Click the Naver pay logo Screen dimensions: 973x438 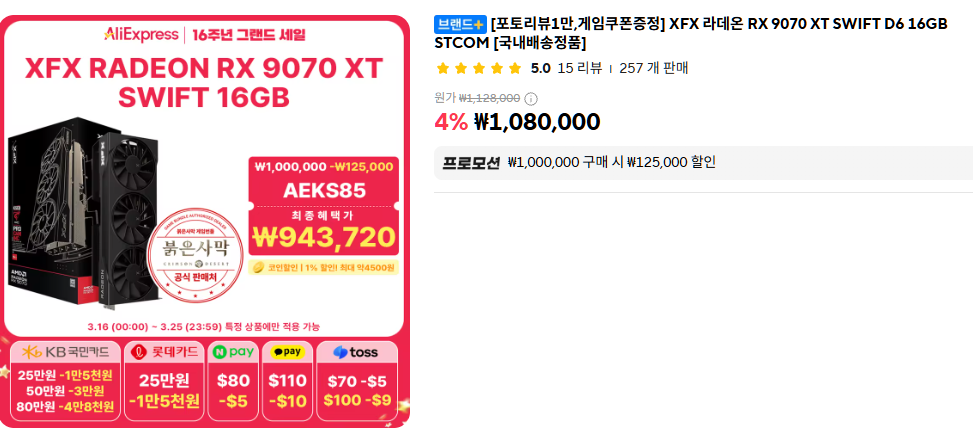[232, 352]
